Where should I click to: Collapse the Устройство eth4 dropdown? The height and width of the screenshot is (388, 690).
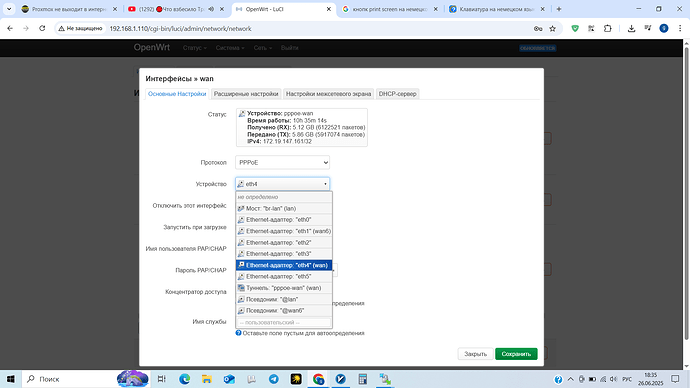pyautogui.click(x=283, y=184)
